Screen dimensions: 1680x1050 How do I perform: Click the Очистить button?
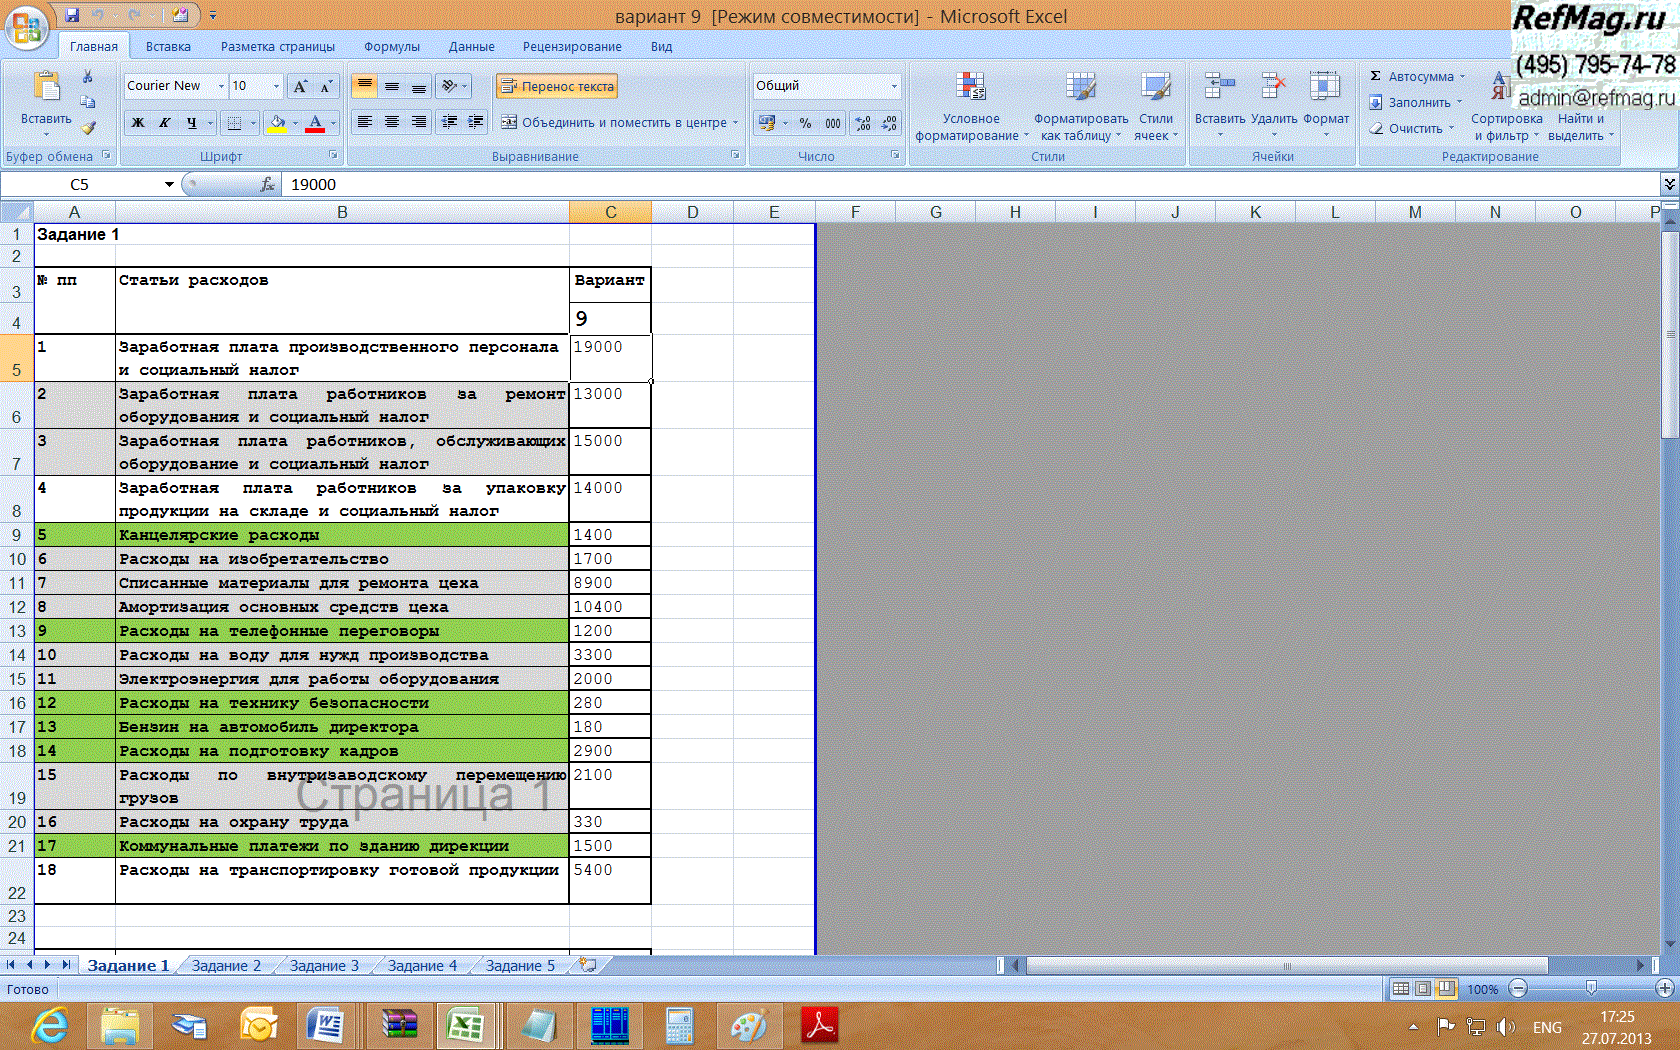pos(1414,128)
